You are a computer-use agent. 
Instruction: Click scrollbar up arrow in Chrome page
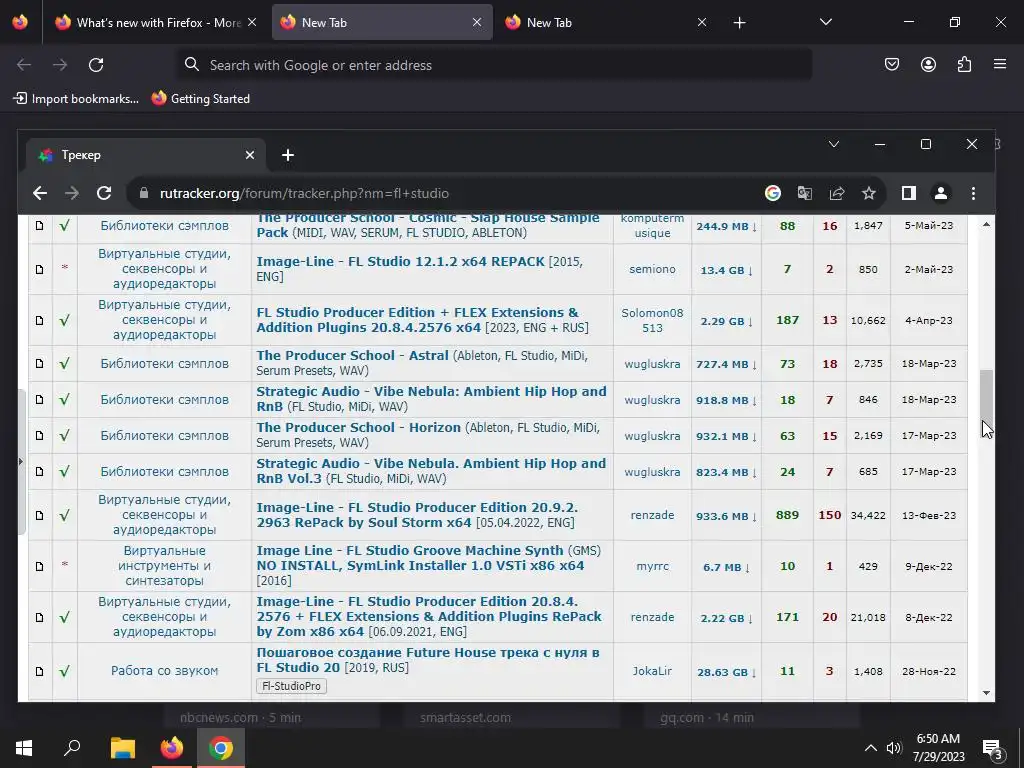[986, 224]
